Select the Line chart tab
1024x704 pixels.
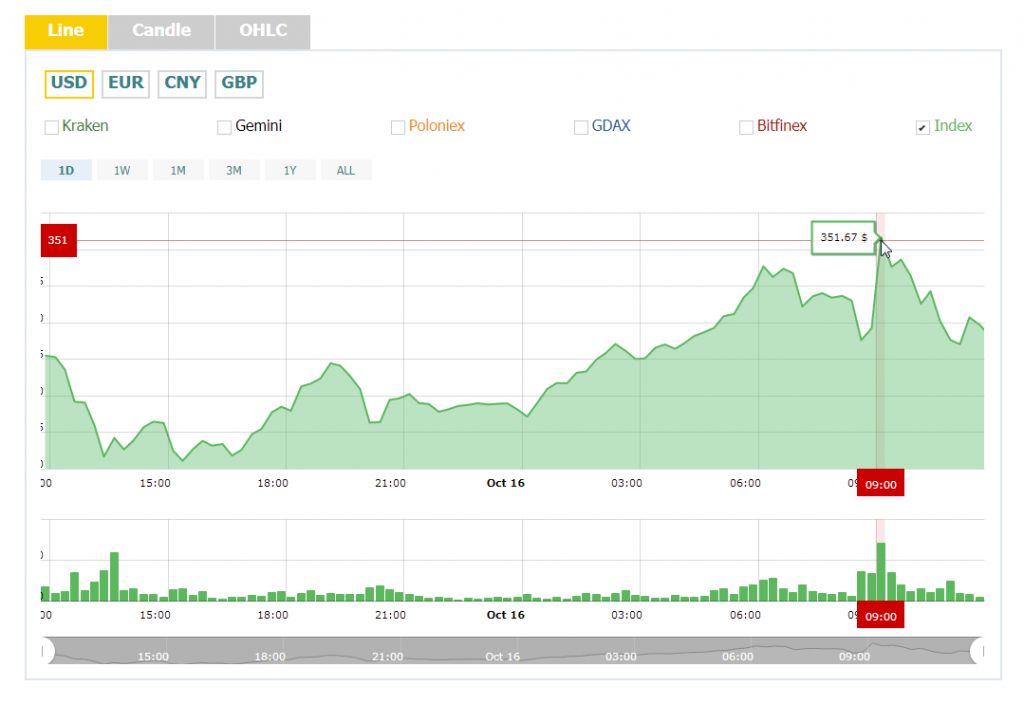(x=66, y=31)
